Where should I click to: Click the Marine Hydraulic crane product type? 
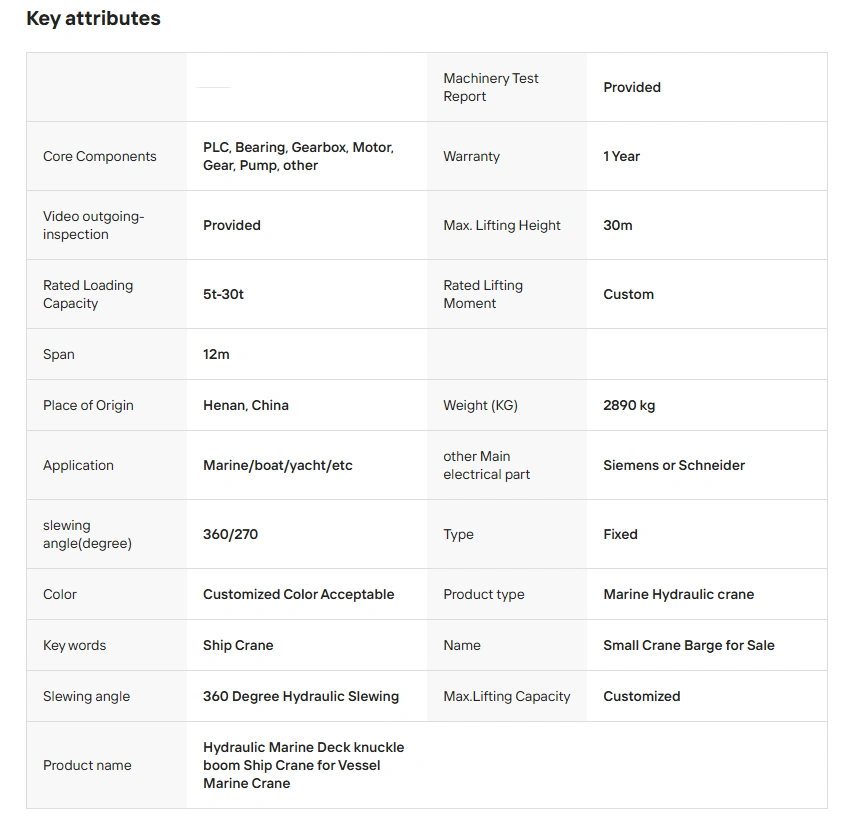point(678,594)
